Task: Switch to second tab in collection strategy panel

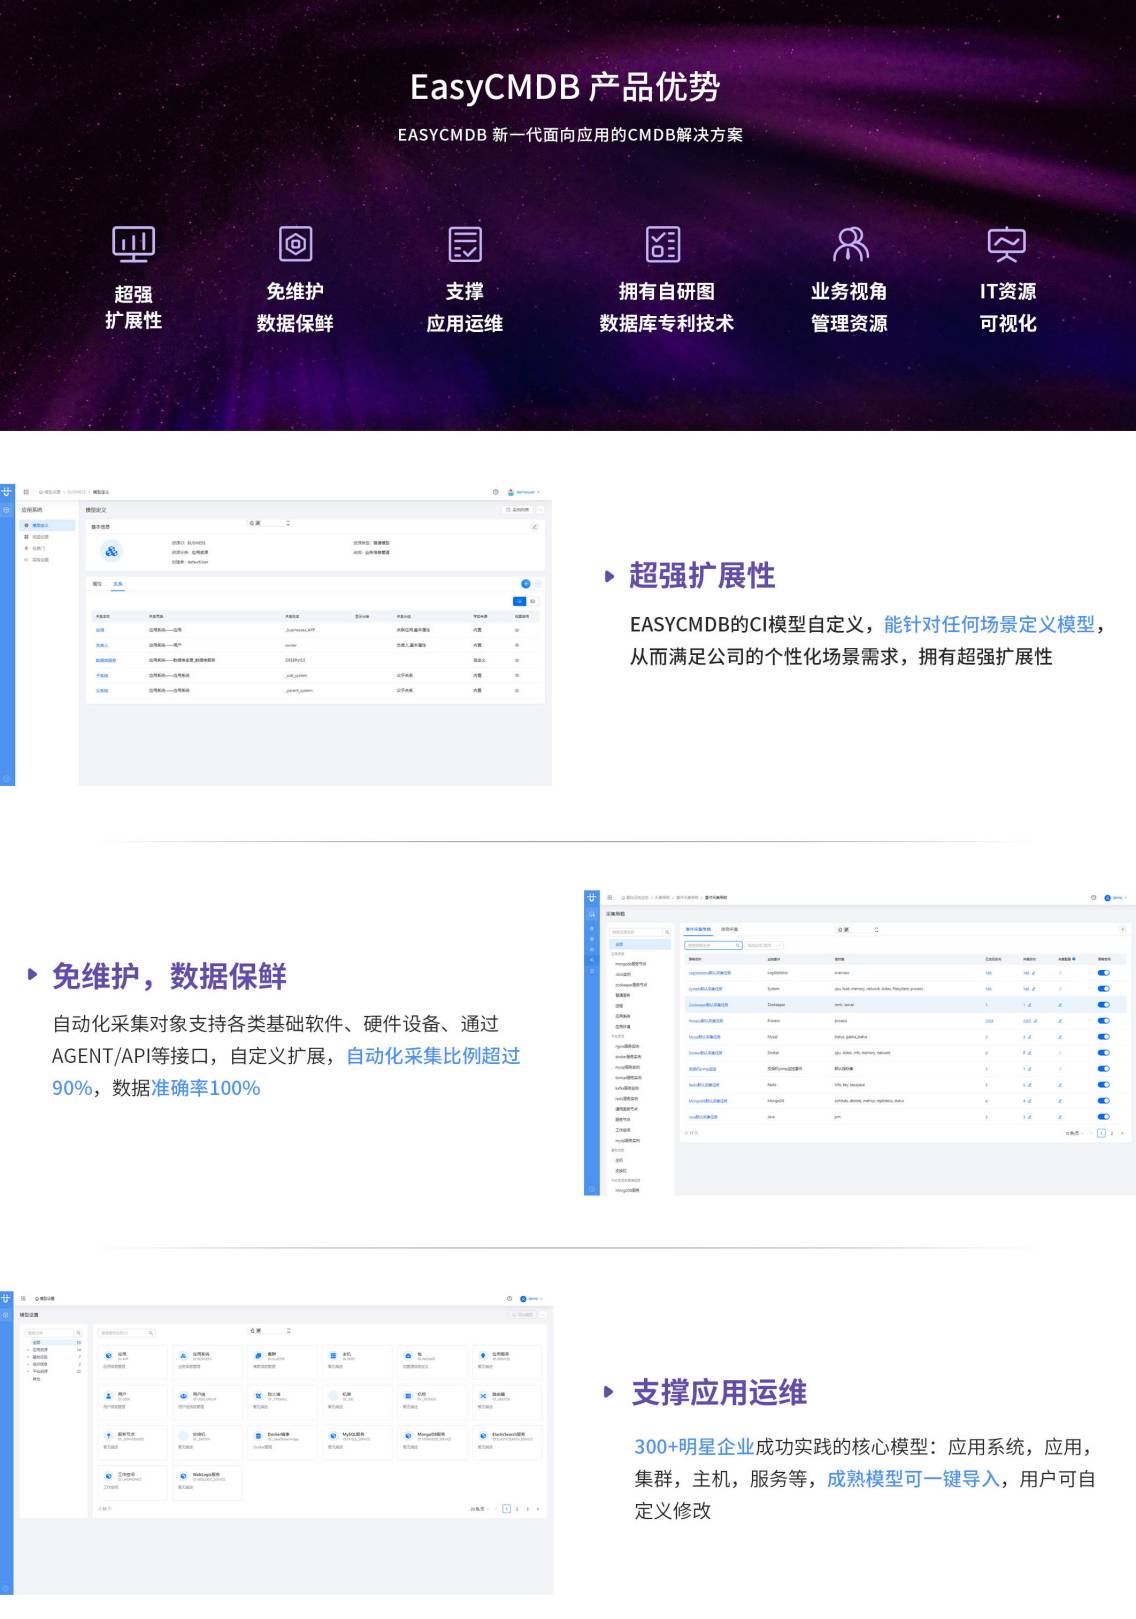Action: click(730, 929)
